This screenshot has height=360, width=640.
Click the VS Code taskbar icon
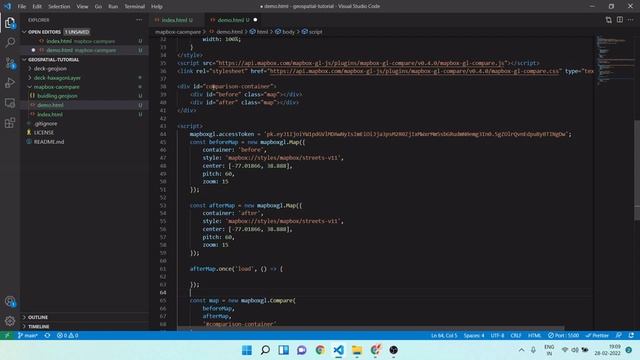pyautogui.click(x=338, y=350)
